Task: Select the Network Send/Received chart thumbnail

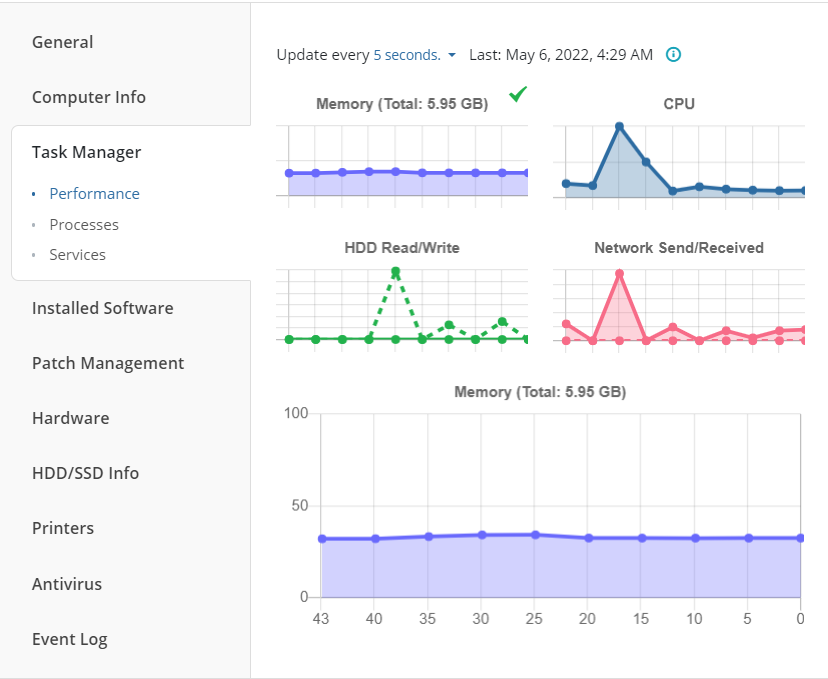Action: (x=679, y=296)
